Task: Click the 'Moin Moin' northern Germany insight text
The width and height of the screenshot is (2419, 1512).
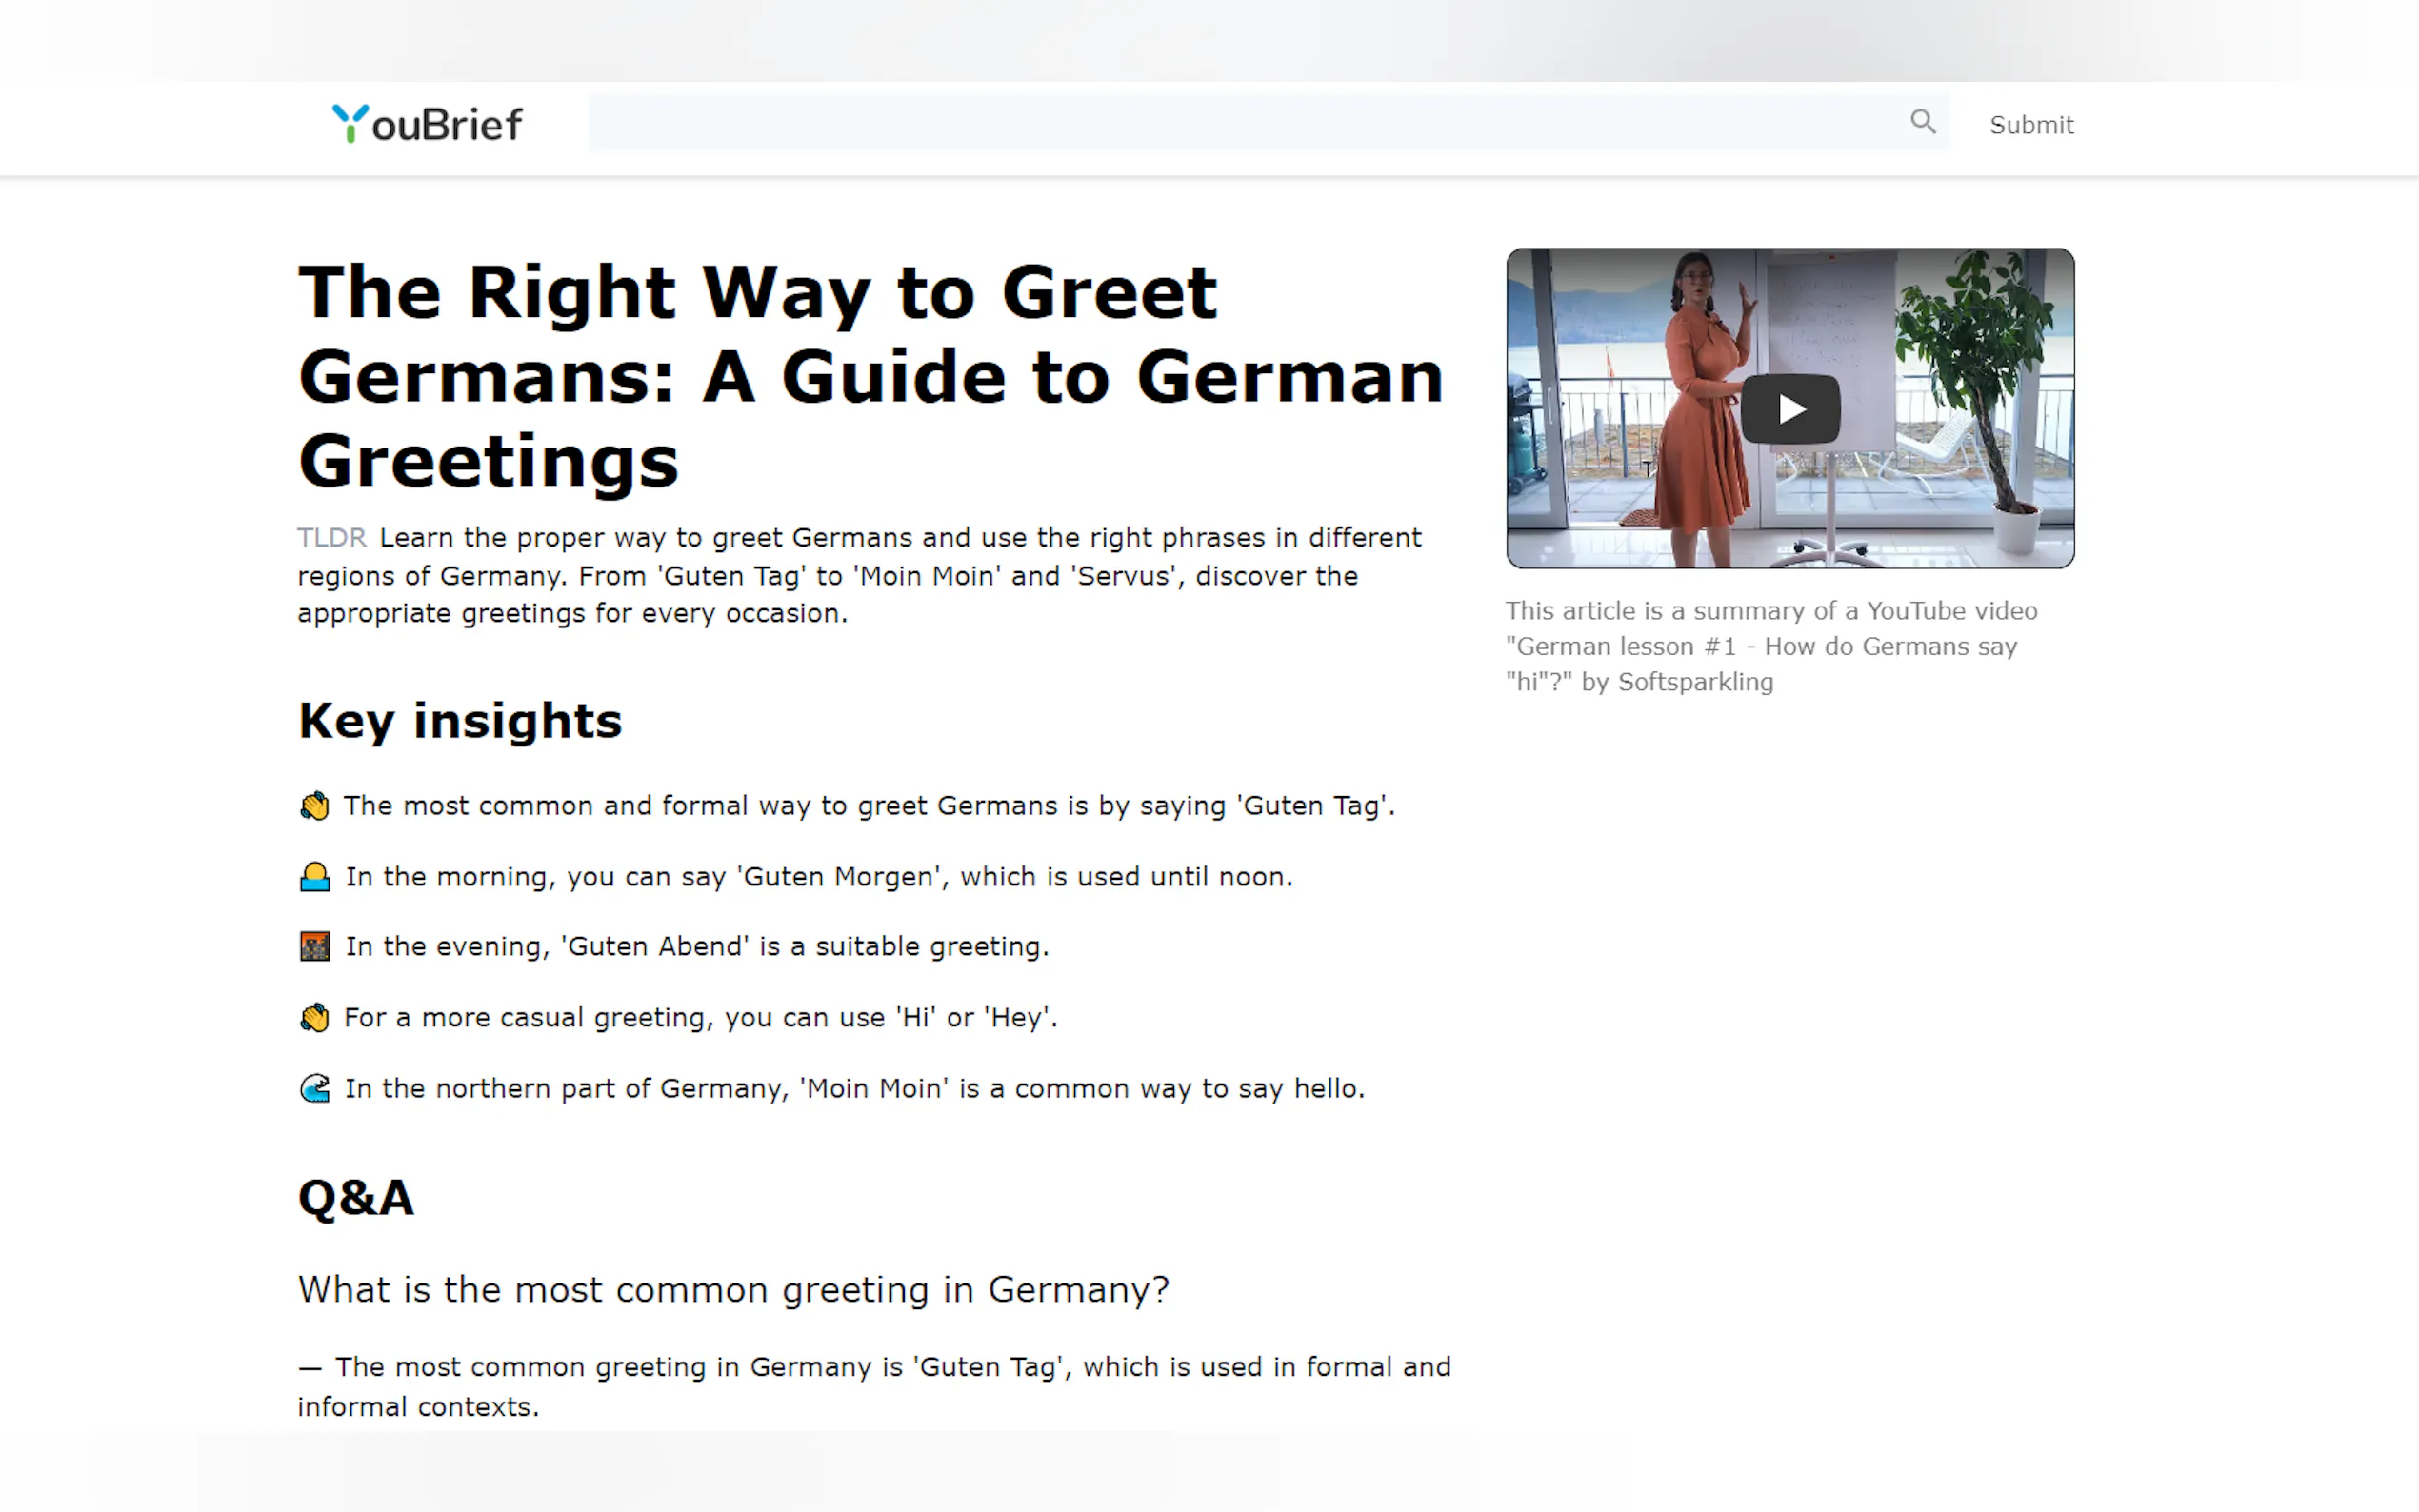Action: (x=854, y=1088)
